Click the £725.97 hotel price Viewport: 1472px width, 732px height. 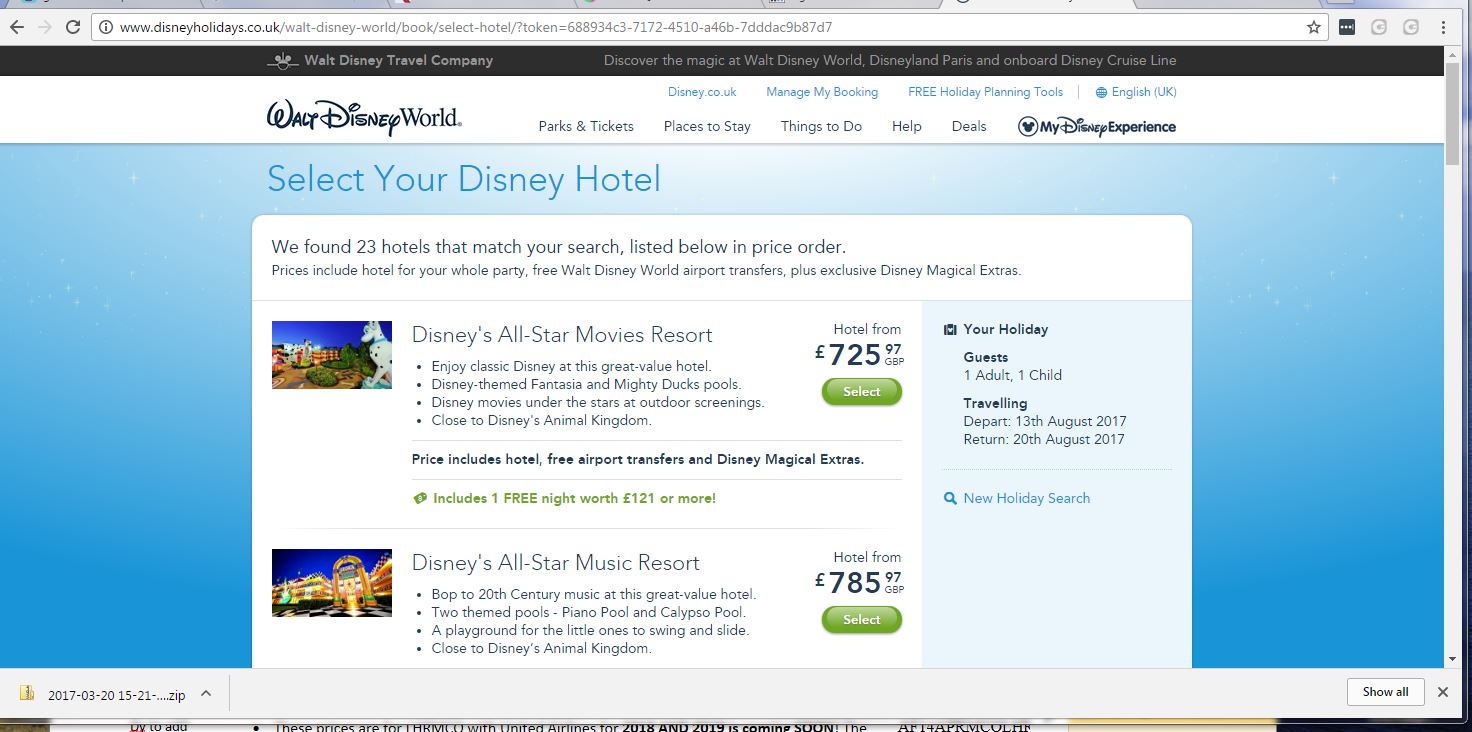pos(859,354)
